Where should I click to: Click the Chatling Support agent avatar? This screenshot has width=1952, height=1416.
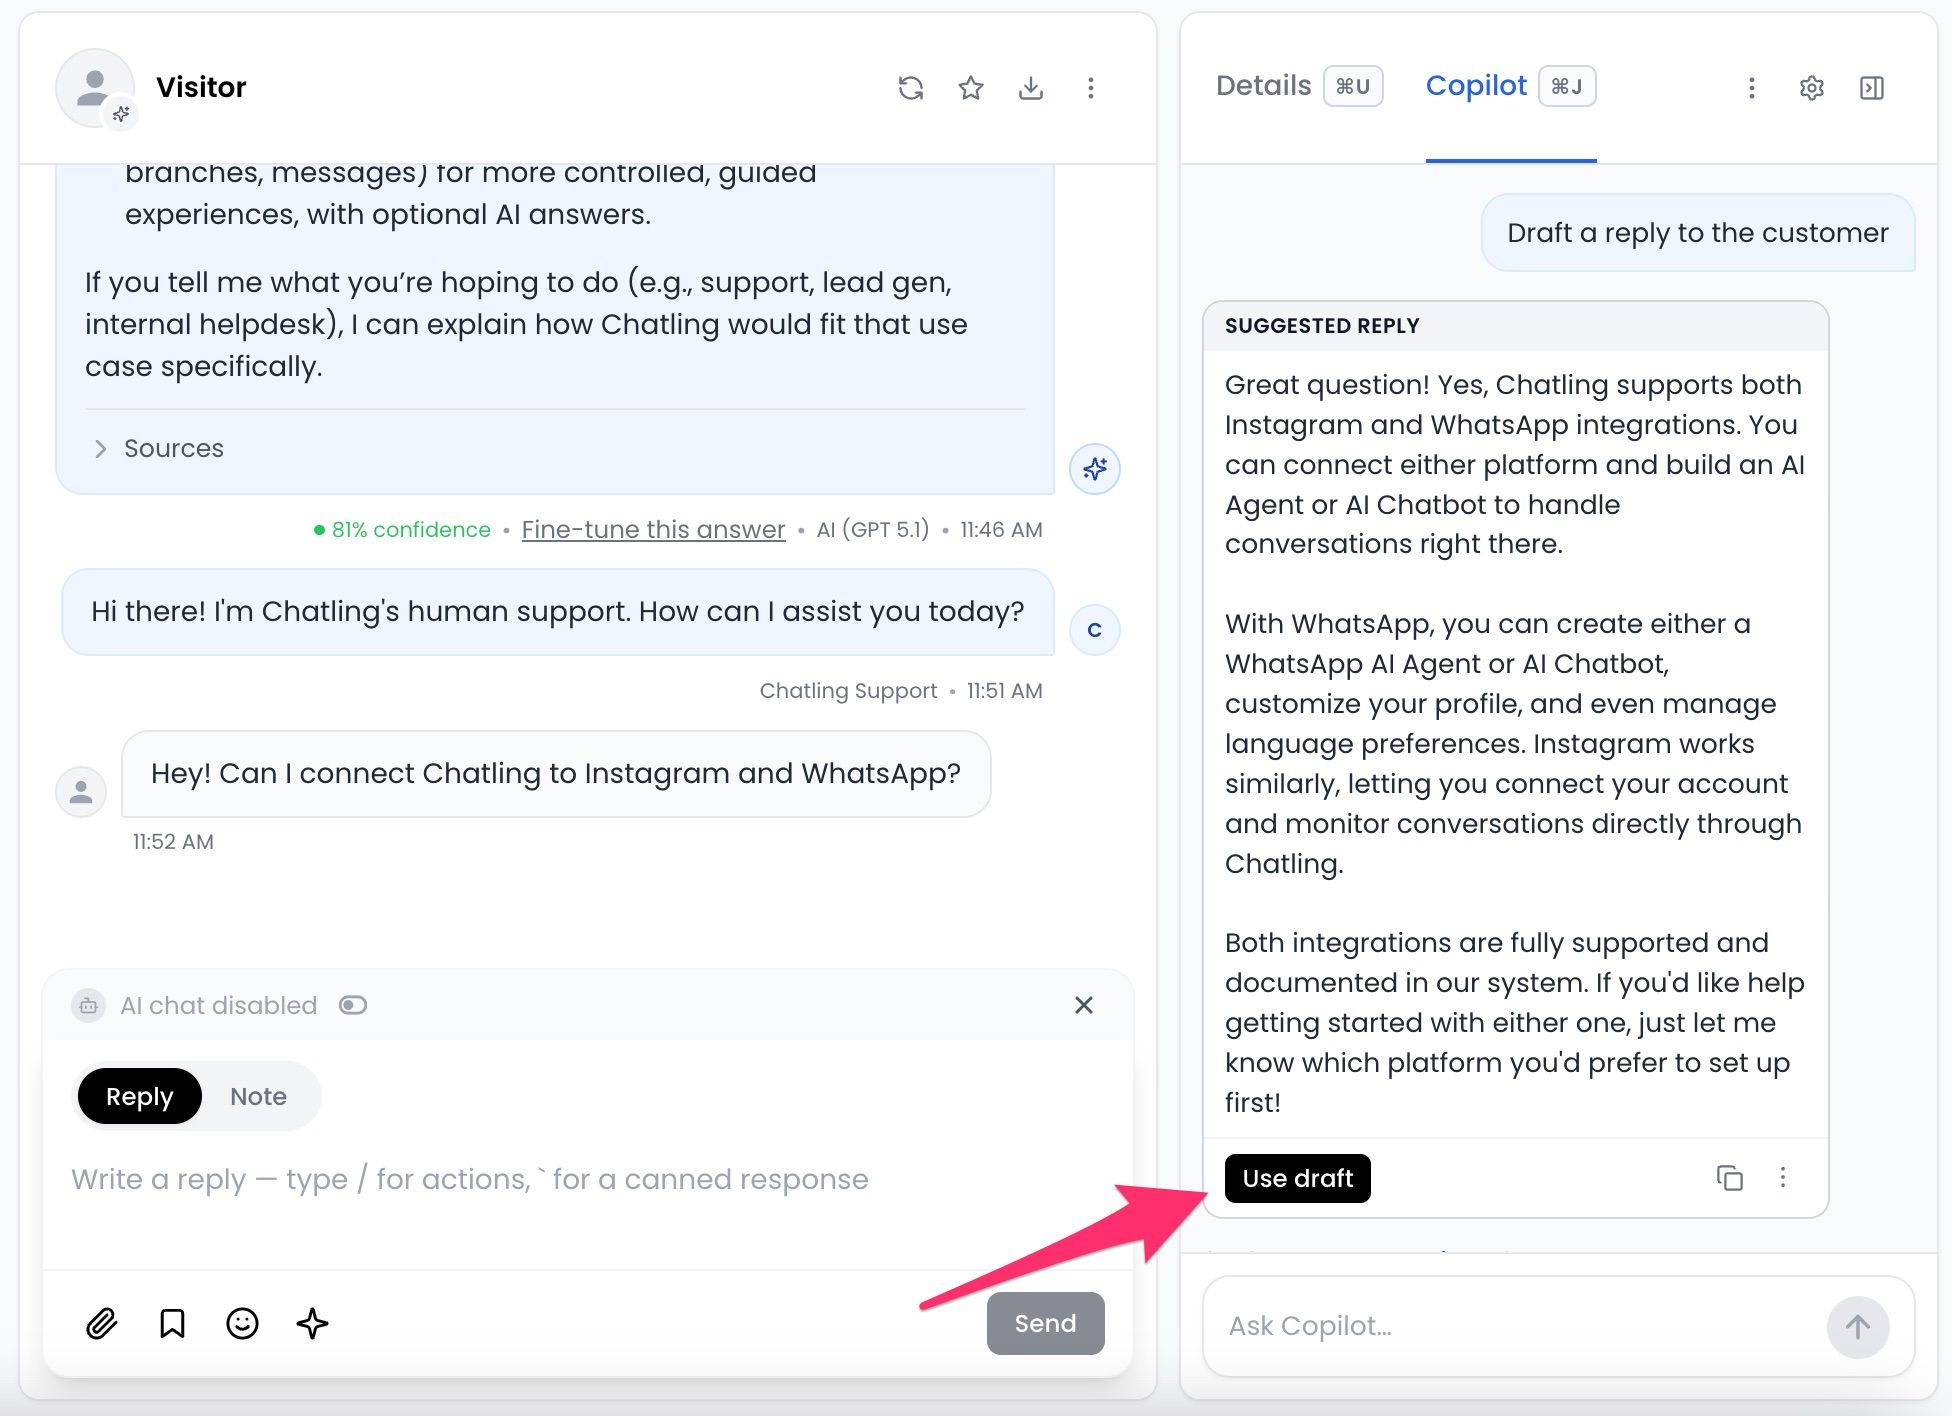coord(1095,630)
